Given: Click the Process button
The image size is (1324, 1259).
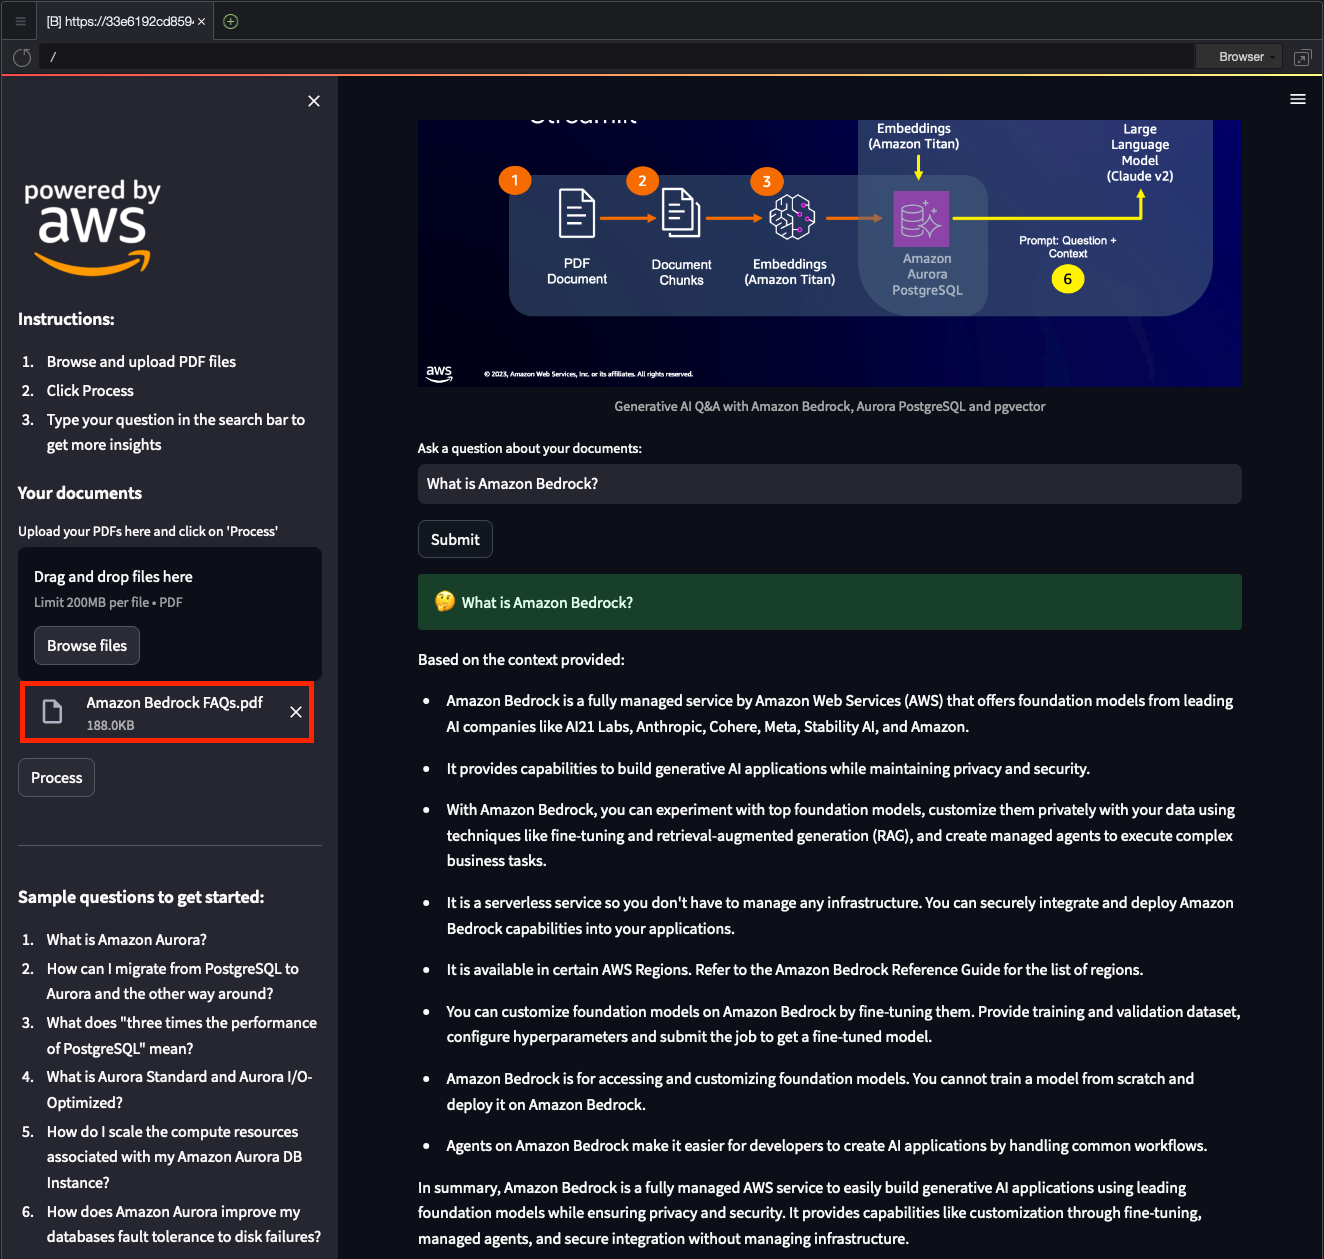Looking at the screenshot, I should coord(56,778).
